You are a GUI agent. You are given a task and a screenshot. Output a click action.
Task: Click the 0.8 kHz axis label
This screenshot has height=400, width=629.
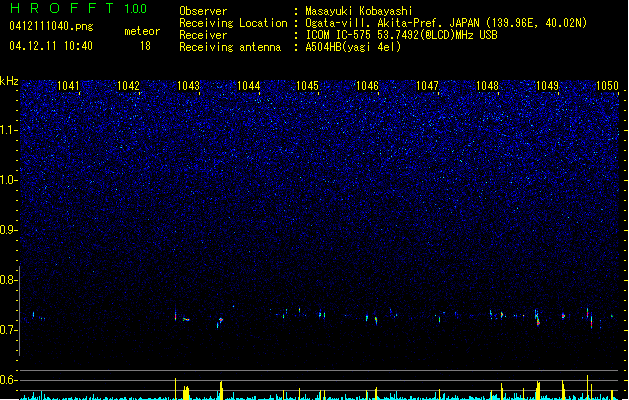tap(8, 280)
